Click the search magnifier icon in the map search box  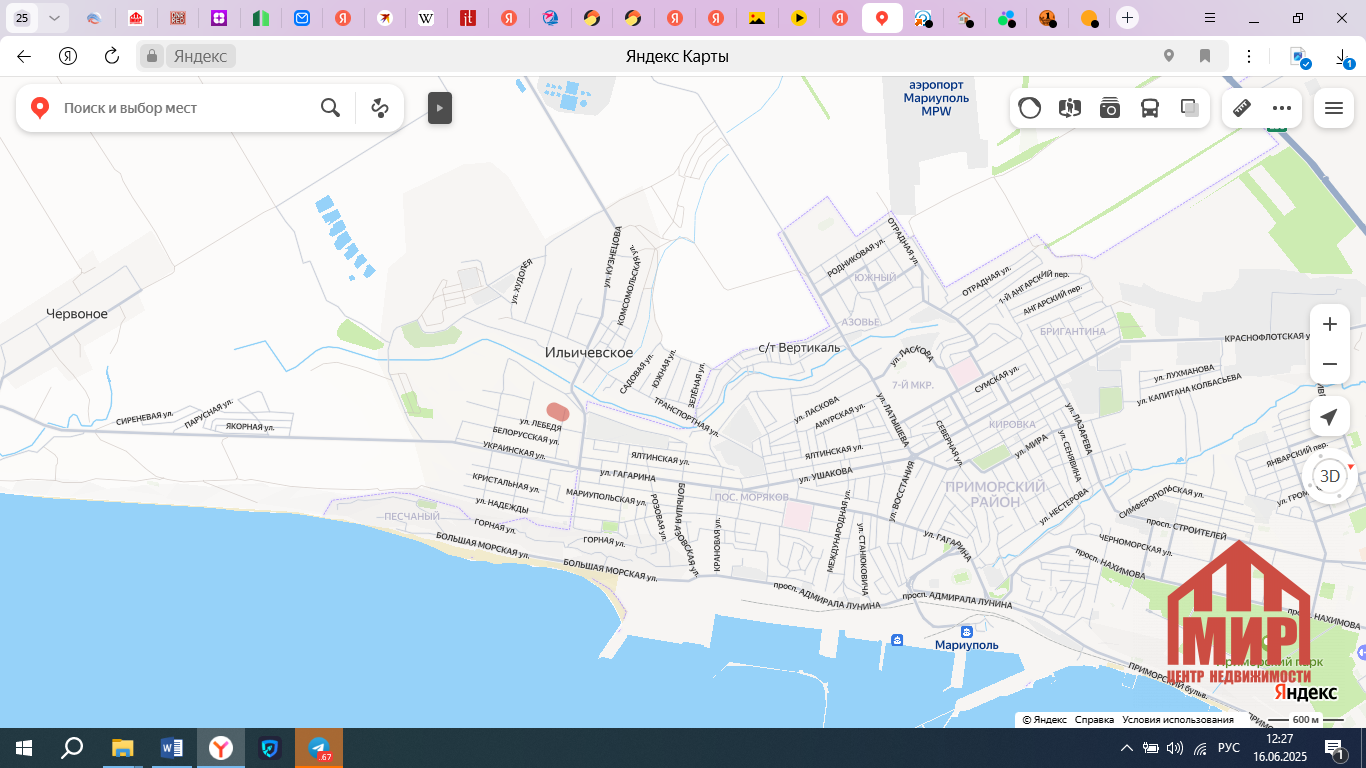(330, 108)
